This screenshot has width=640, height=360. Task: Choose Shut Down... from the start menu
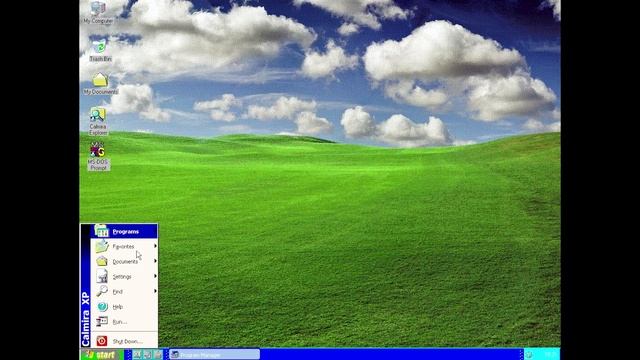coord(124,341)
